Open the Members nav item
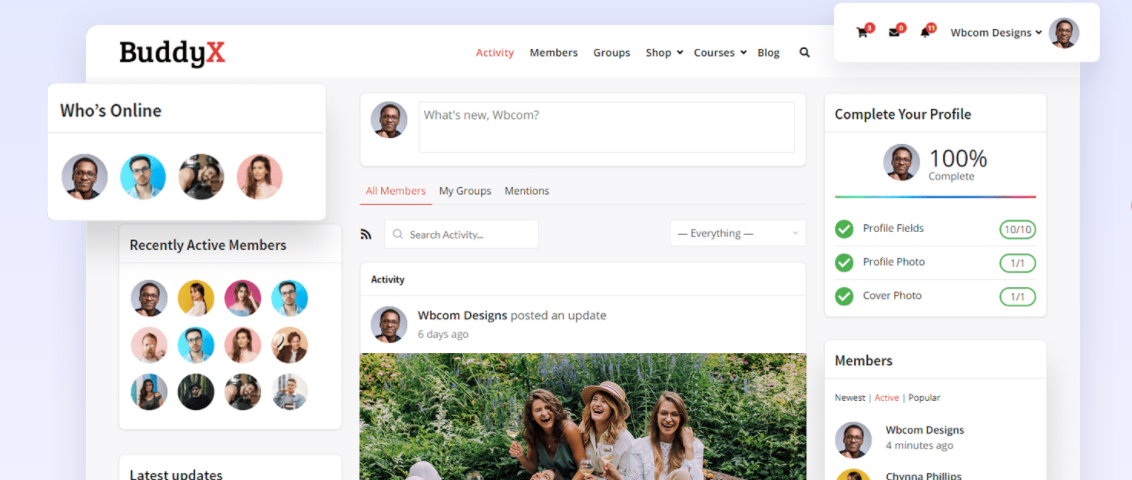1132x480 pixels. point(554,53)
